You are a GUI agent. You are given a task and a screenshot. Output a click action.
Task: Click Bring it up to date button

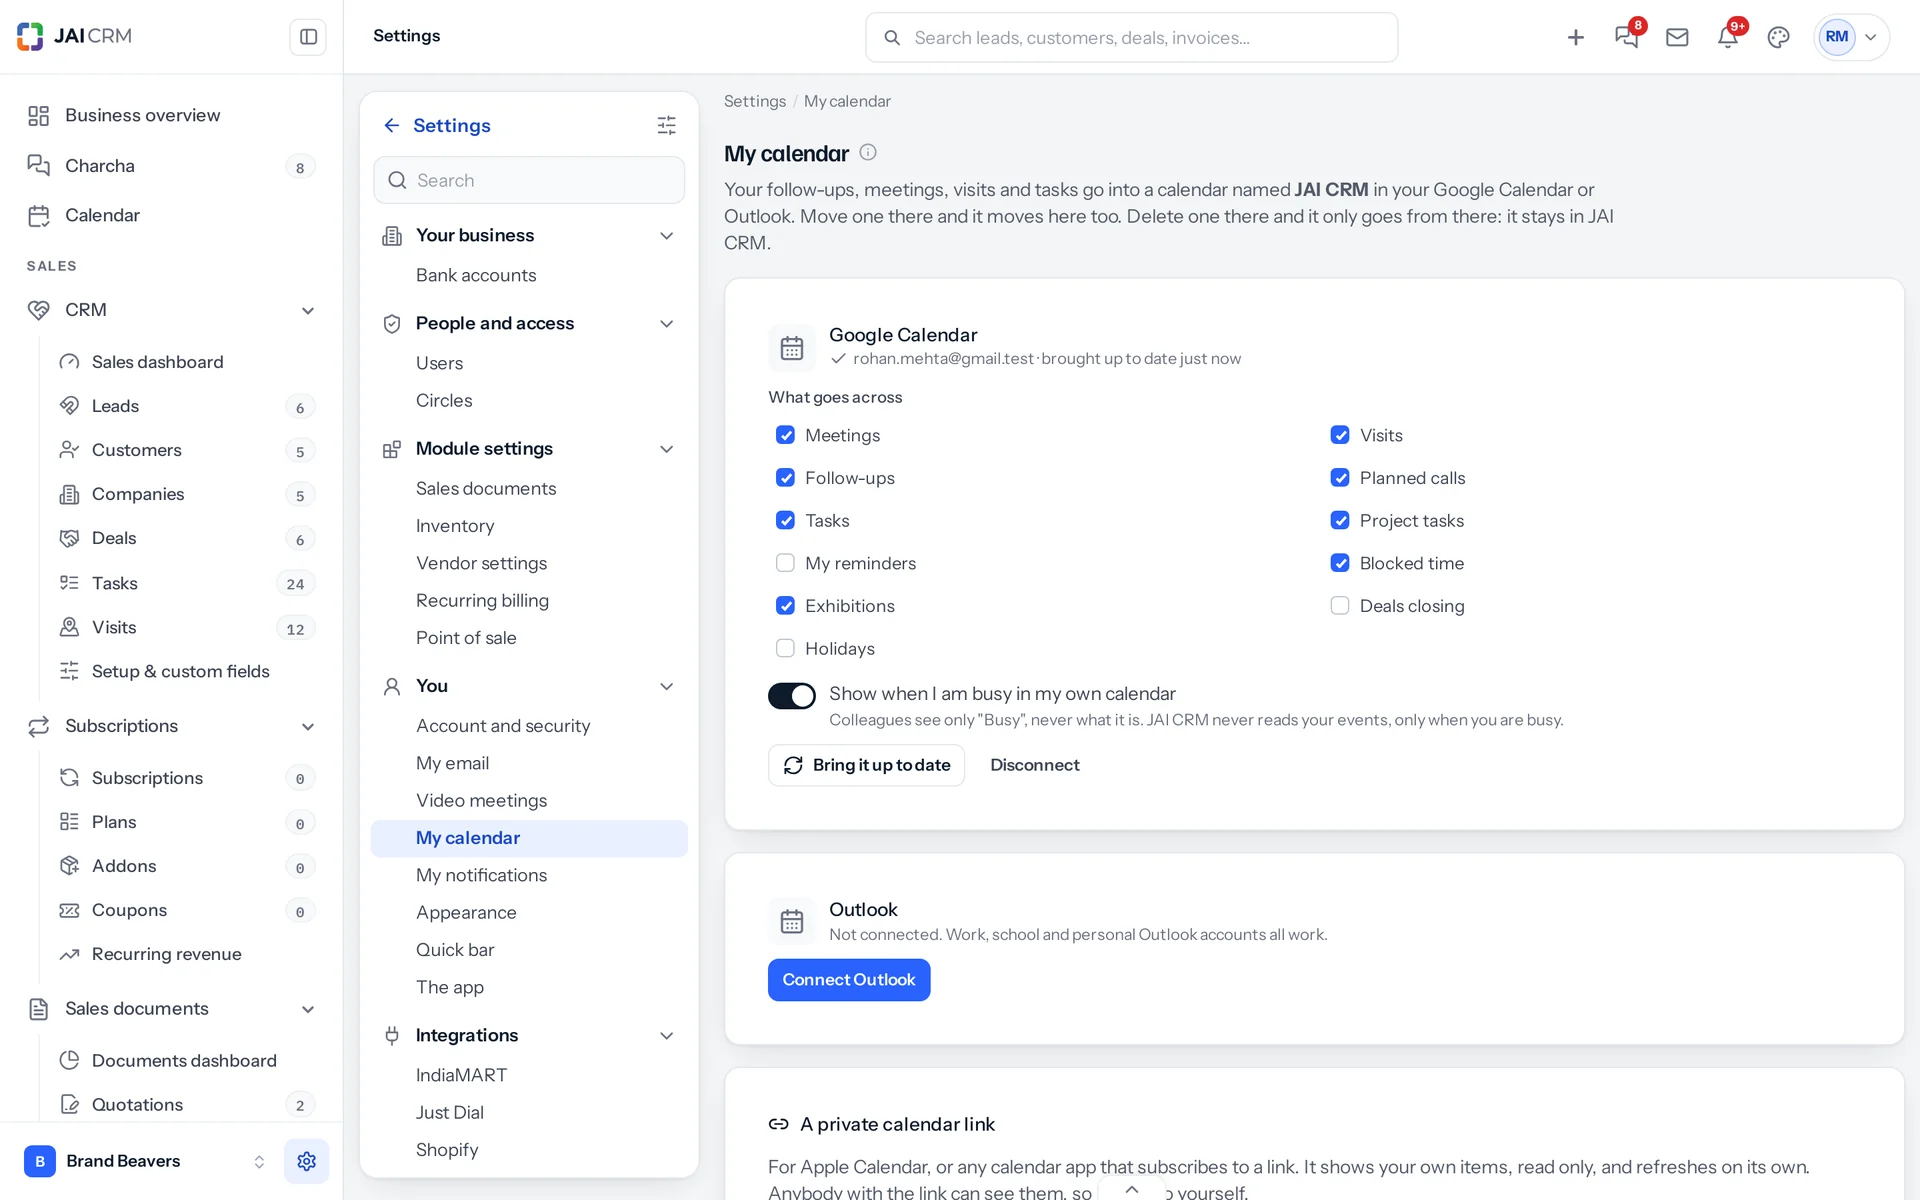866,765
